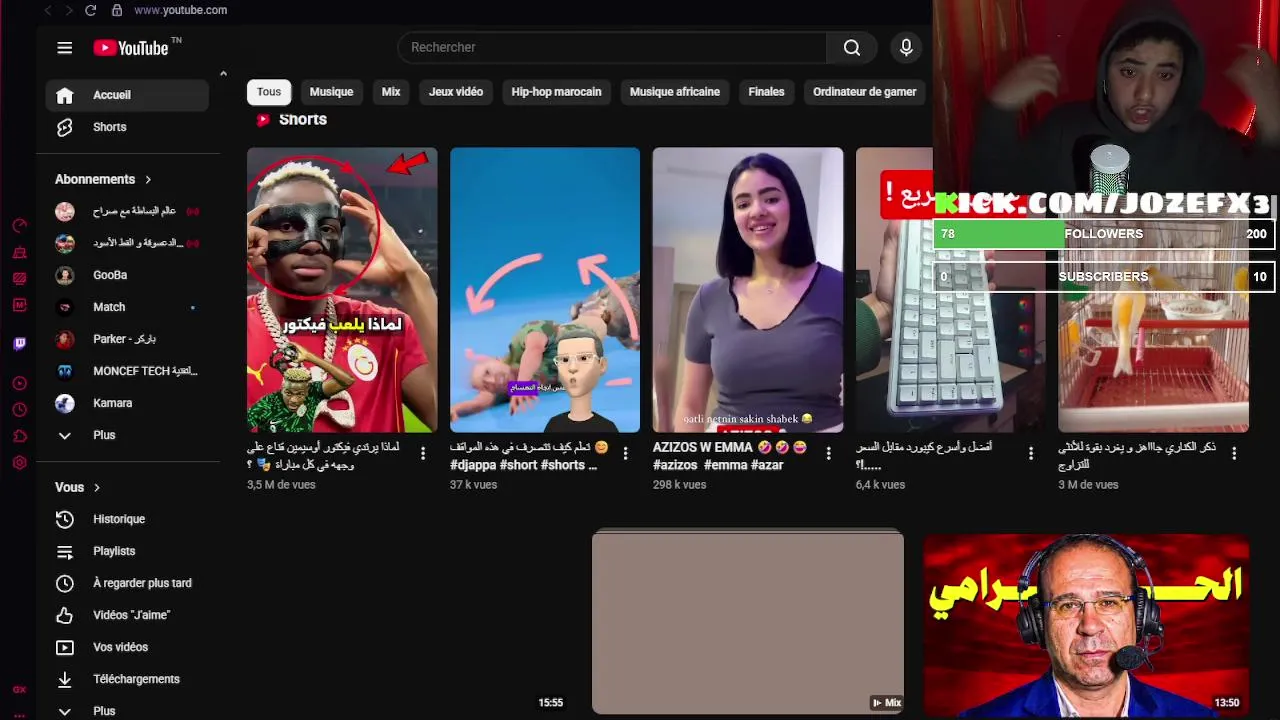Open Historique in sidebar

coord(127,519)
